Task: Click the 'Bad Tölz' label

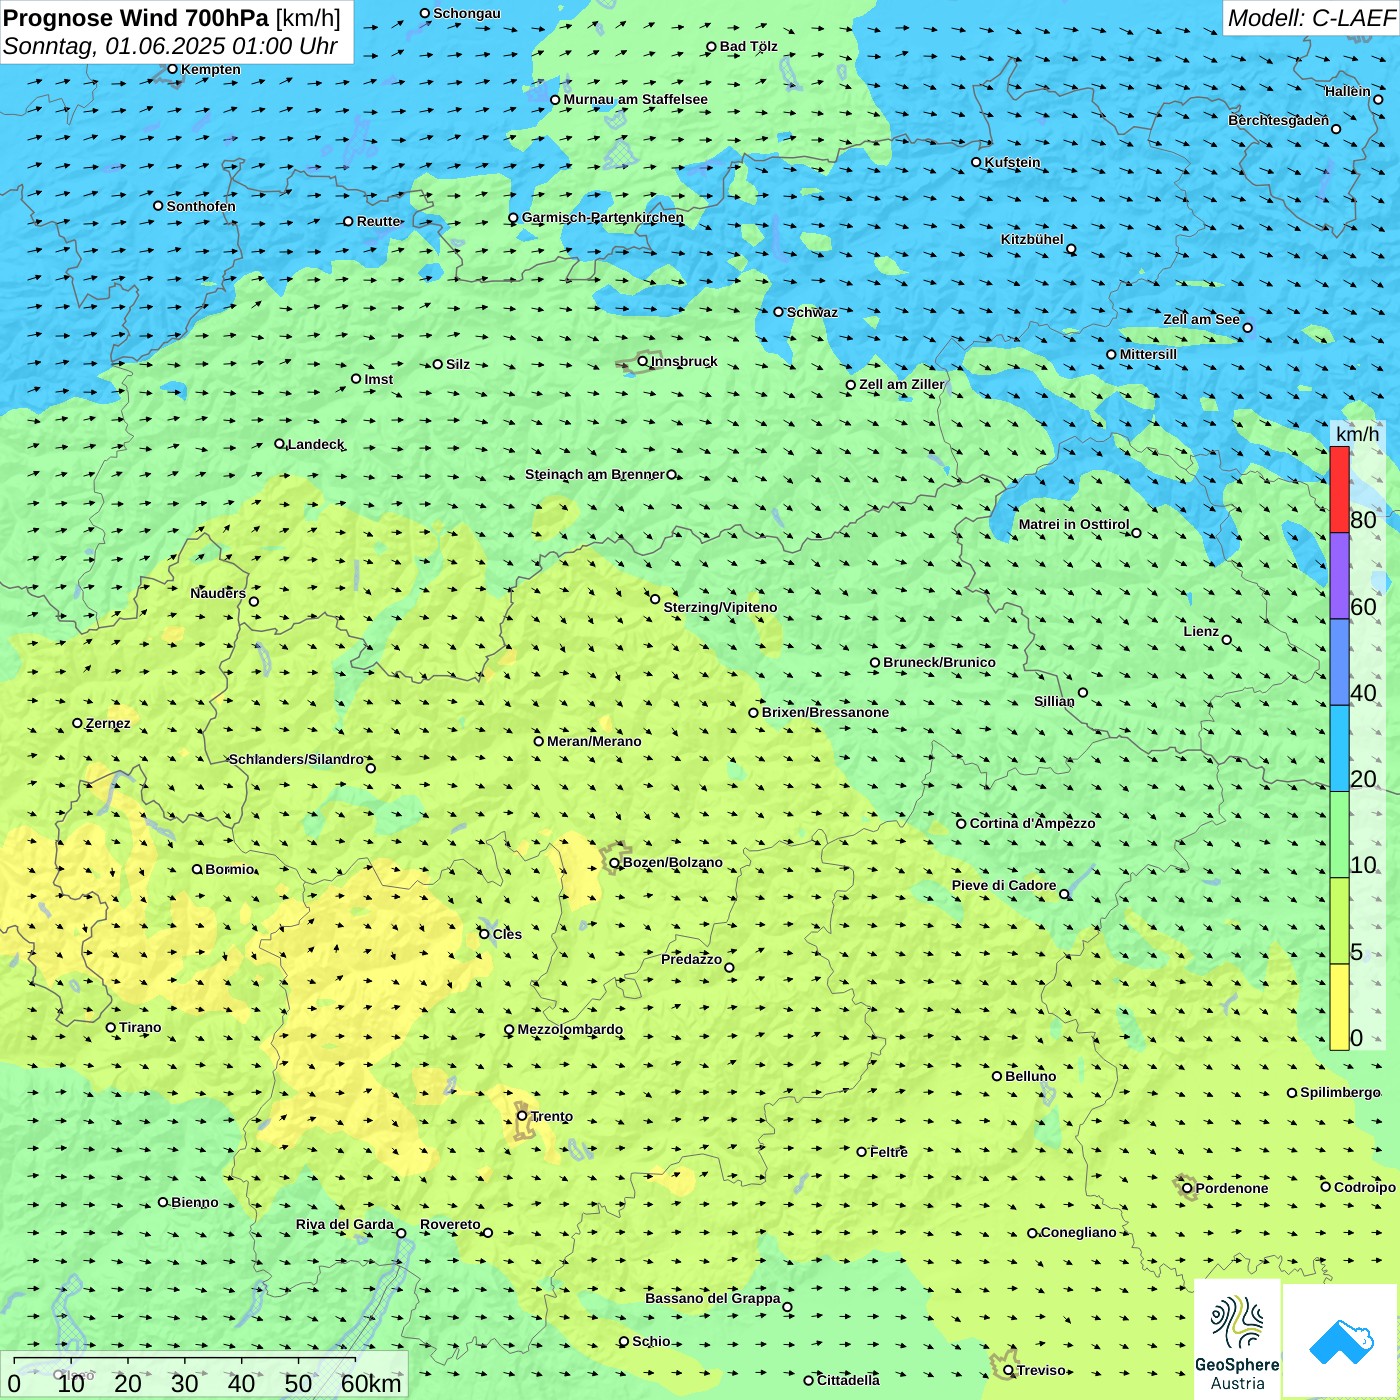Action: 748,46
